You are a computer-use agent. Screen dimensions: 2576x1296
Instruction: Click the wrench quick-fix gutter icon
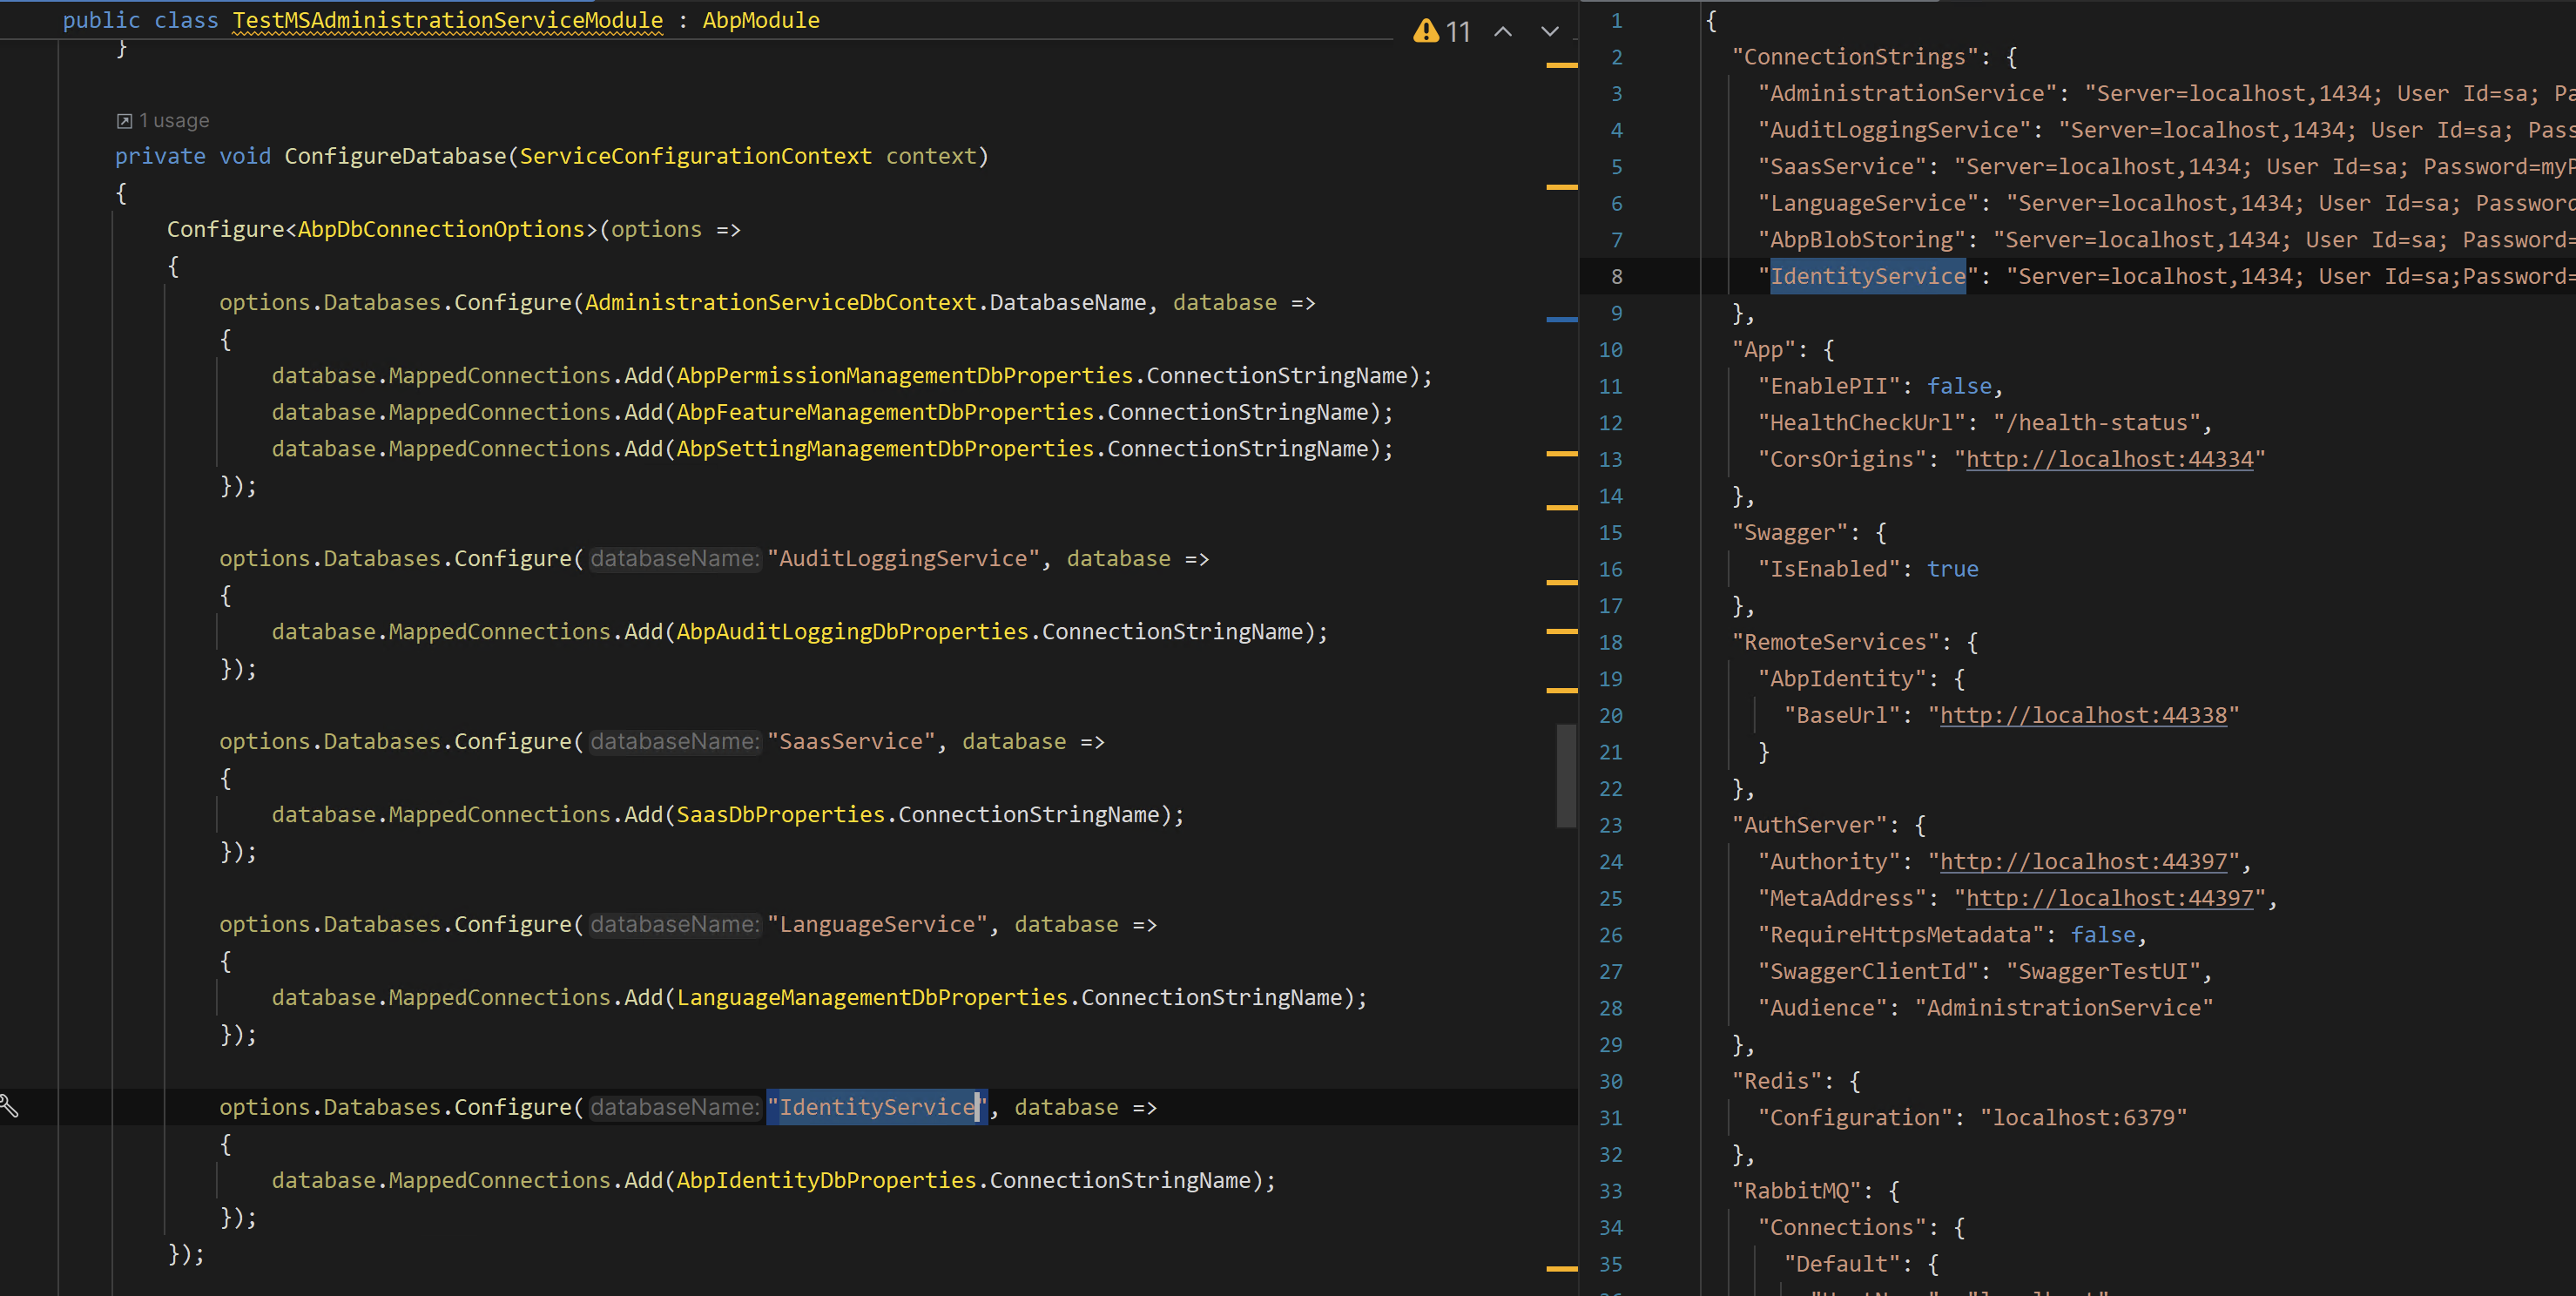(x=9, y=1106)
